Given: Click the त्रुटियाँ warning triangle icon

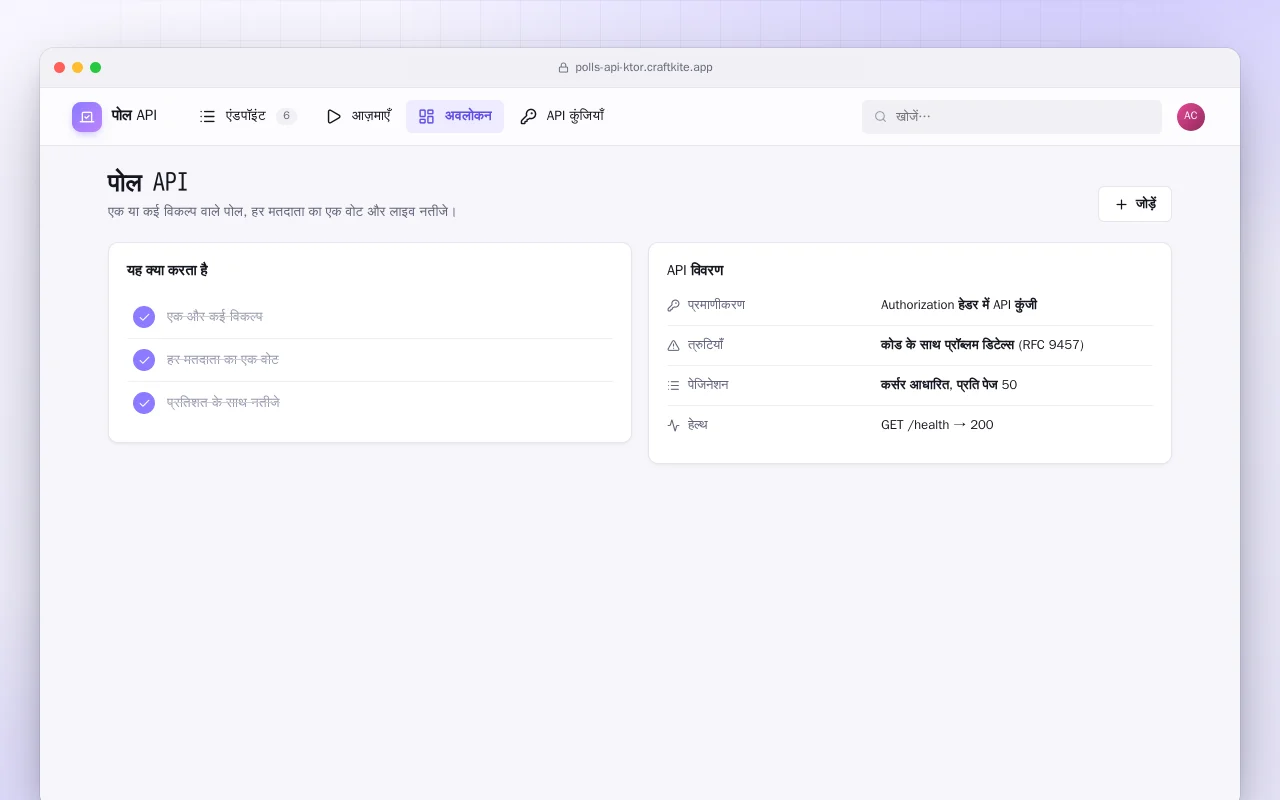Looking at the screenshot, I should point(673,345).
